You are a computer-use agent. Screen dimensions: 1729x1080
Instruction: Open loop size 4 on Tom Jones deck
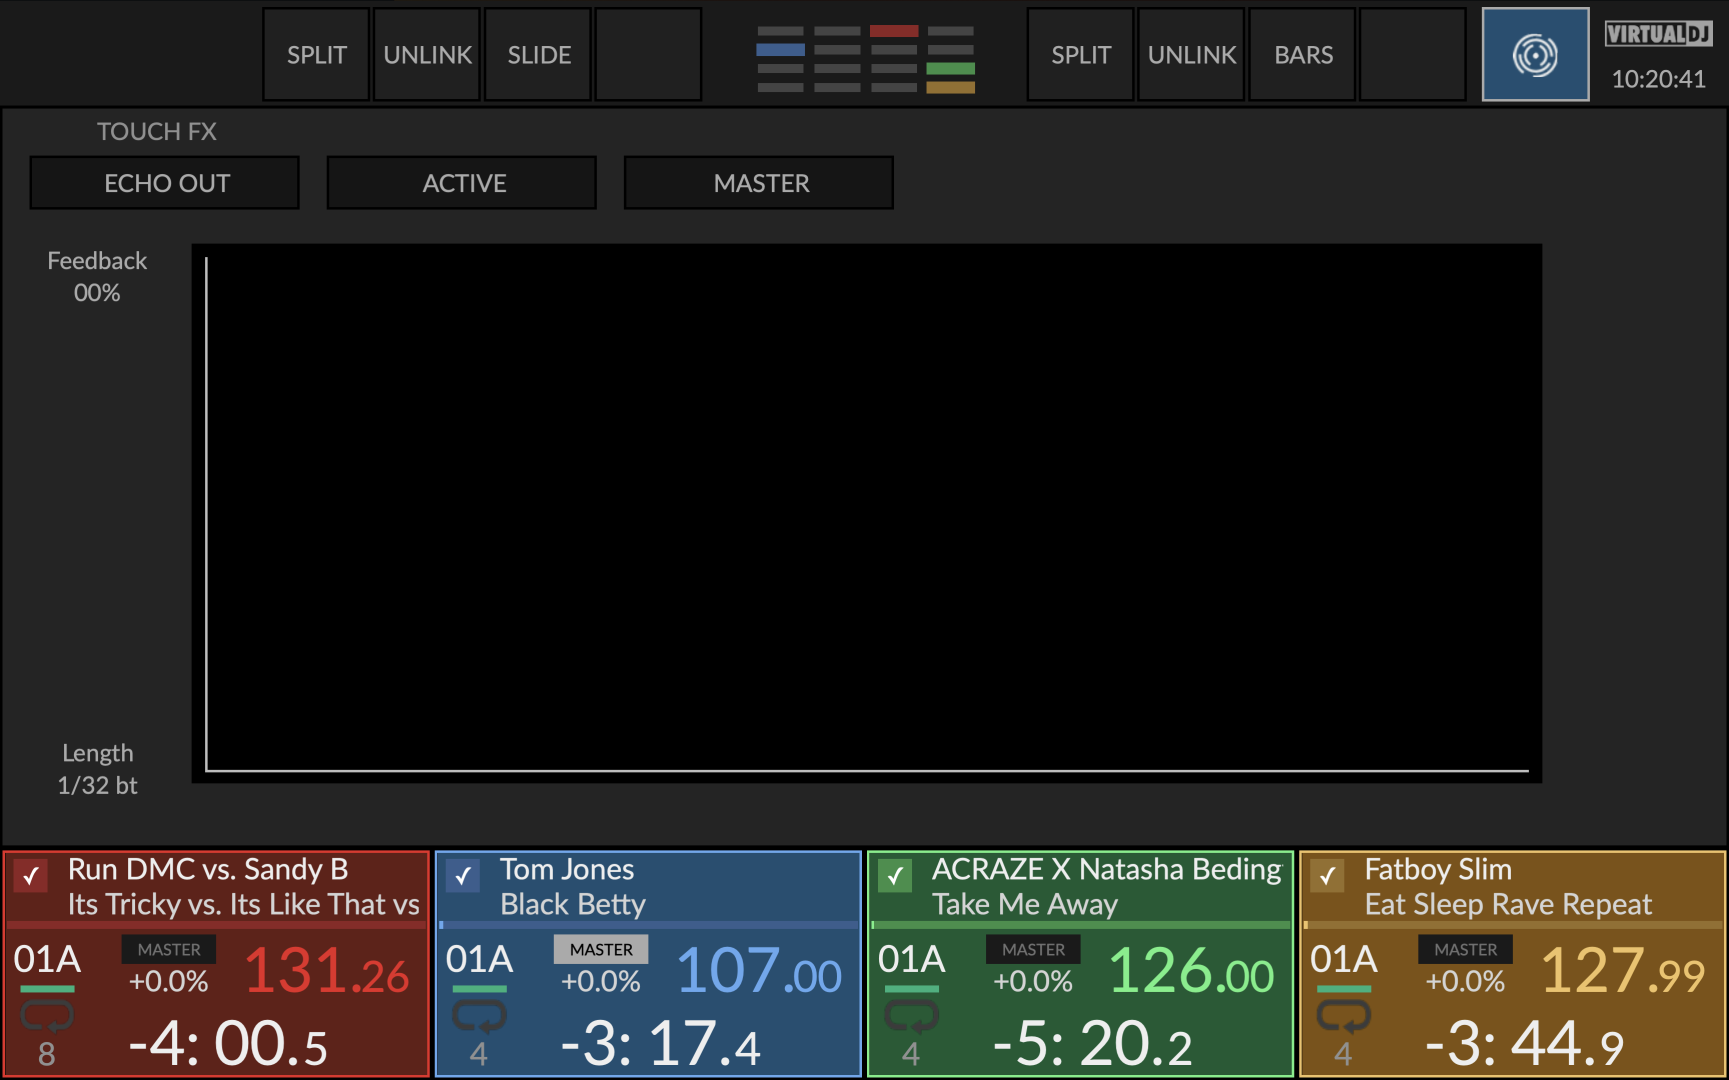[478, 1054]
